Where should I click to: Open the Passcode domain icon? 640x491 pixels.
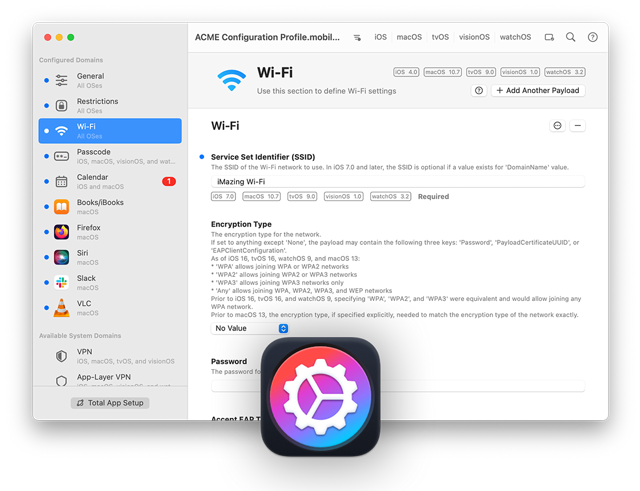point(61,156)
